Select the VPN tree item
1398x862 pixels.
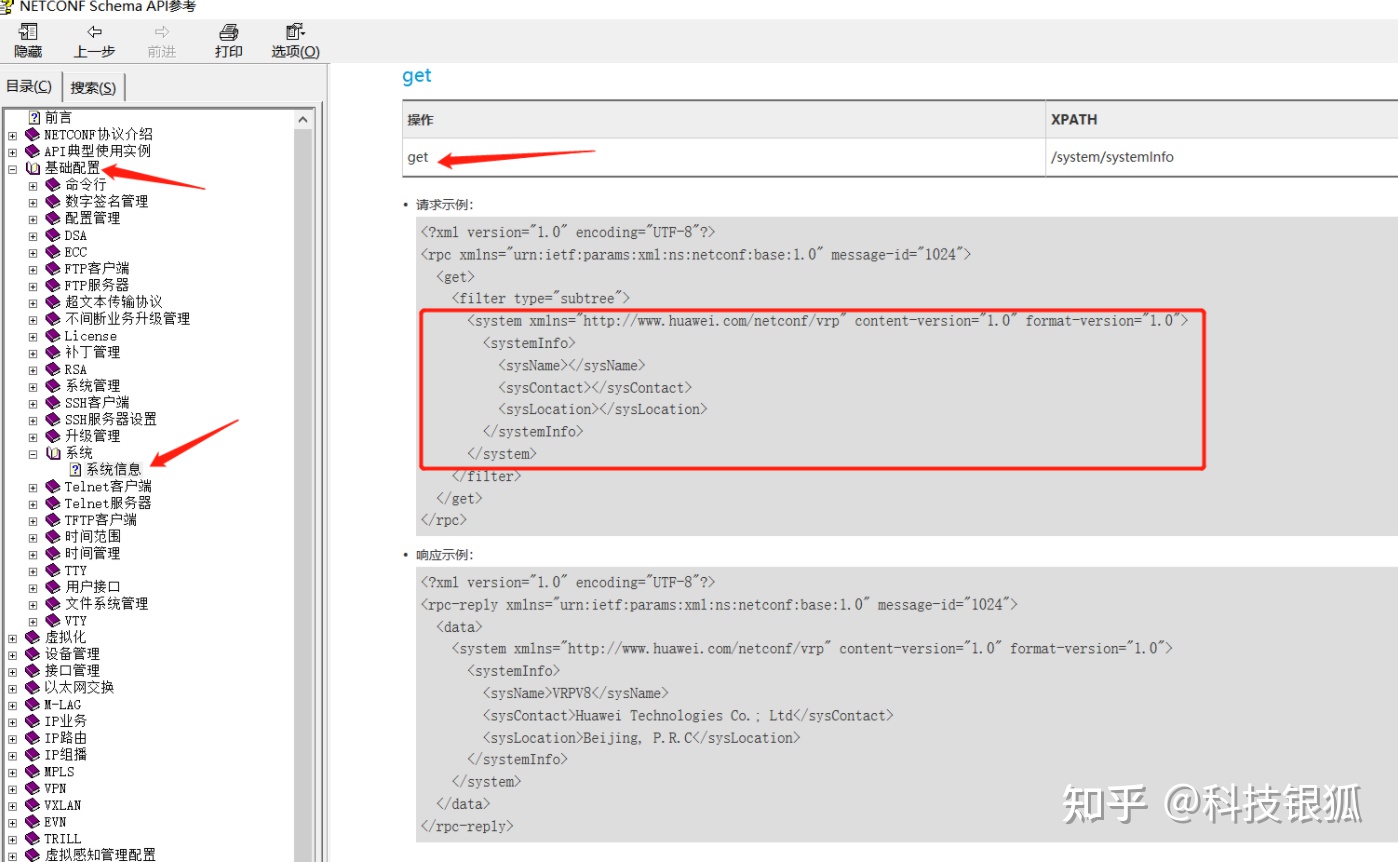[55, 789]
